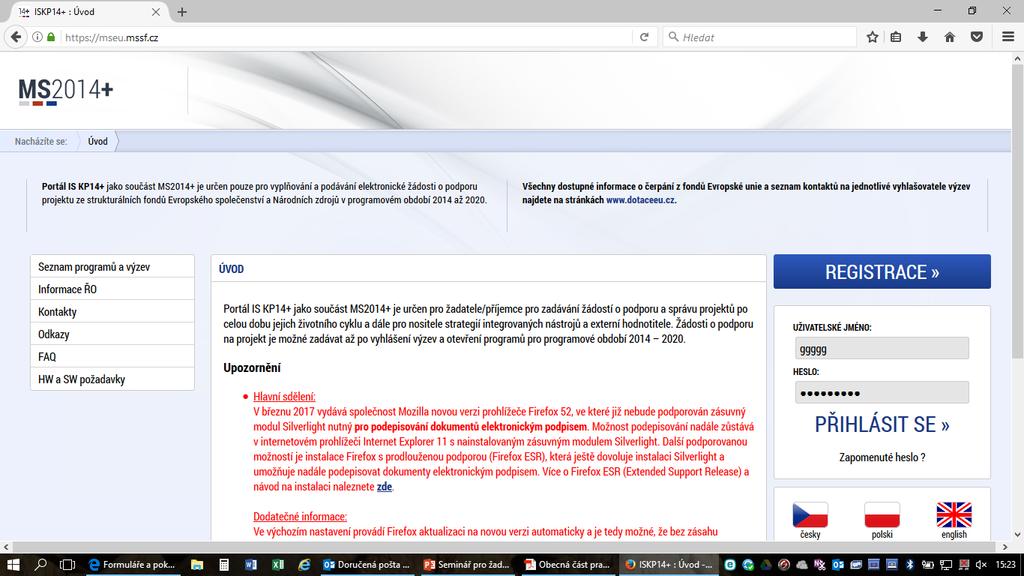The height and width of the screenshot is (576, 1024).
Task: Open a new browser tab with plus
Action: click(x=182, y=12)
